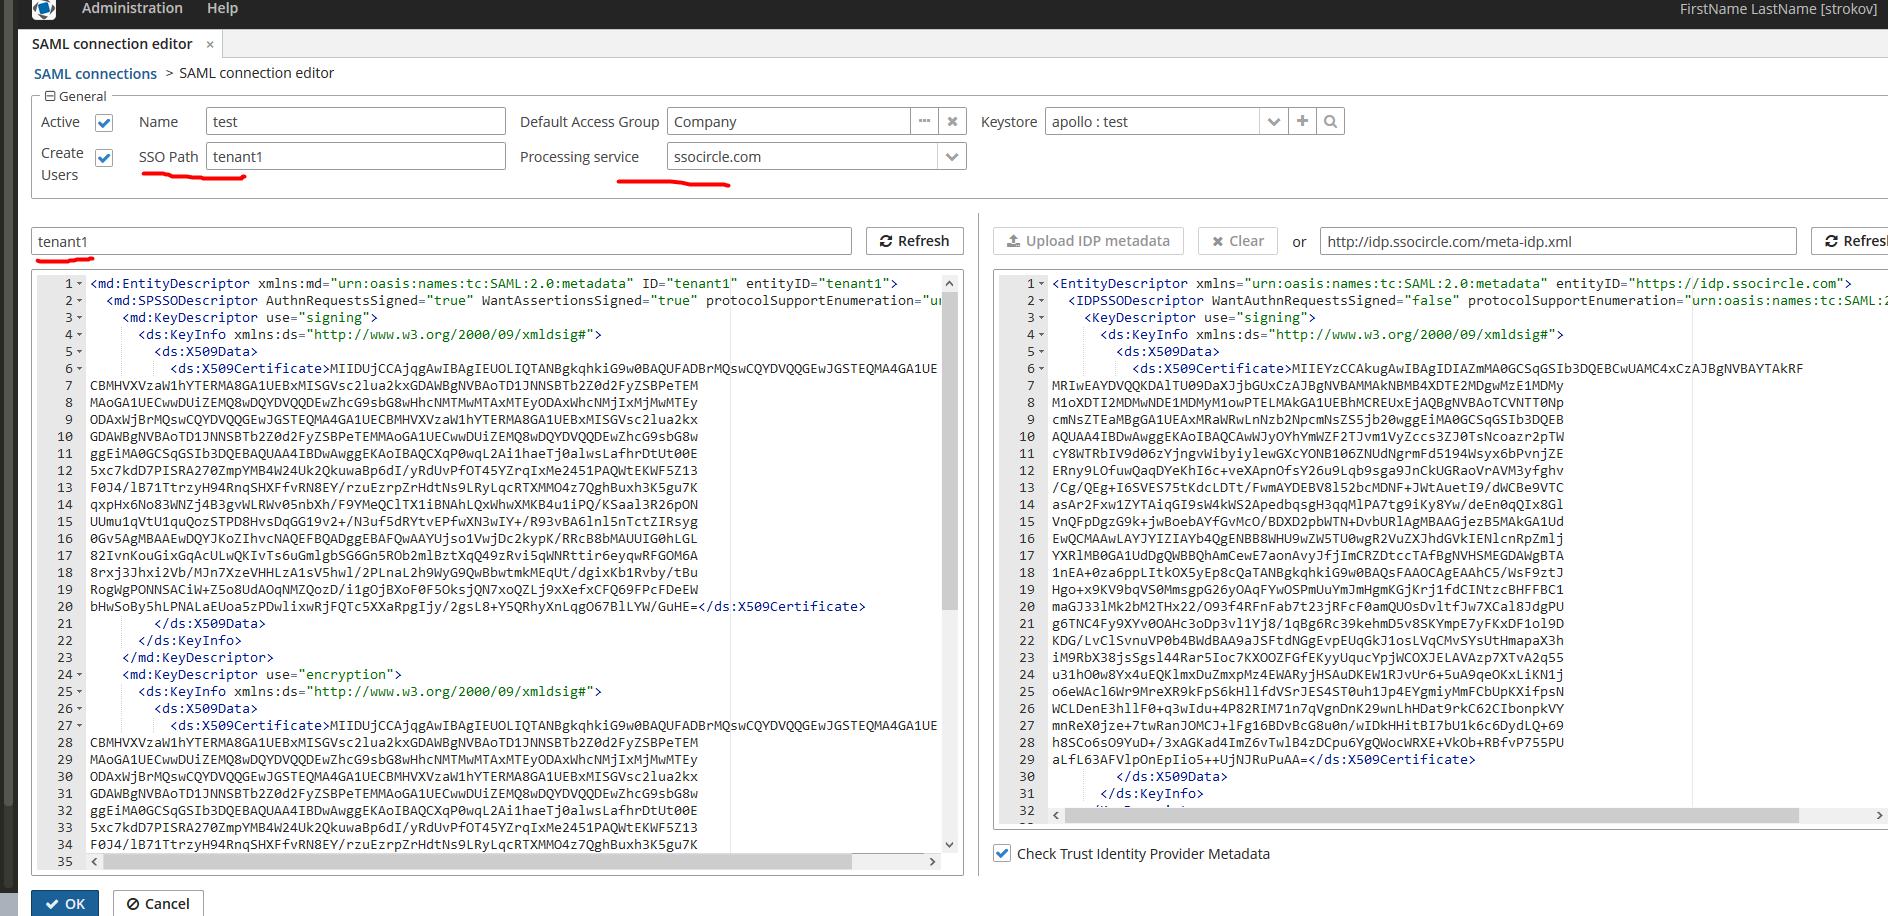The width and height of the screenshot is (1888, 916).
Task: Toggle Check Trust Identity Provider Metadata
Action: tap(1002, 853)
